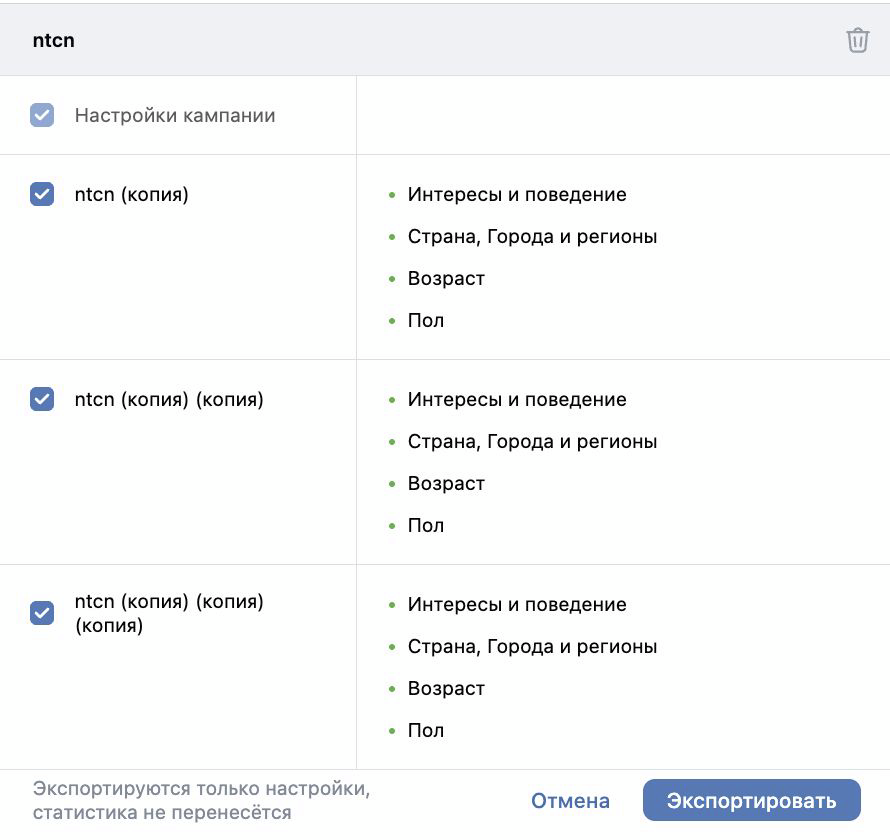
Task: Click Страна, Города и регионы in last group
Action: (531, 646)
